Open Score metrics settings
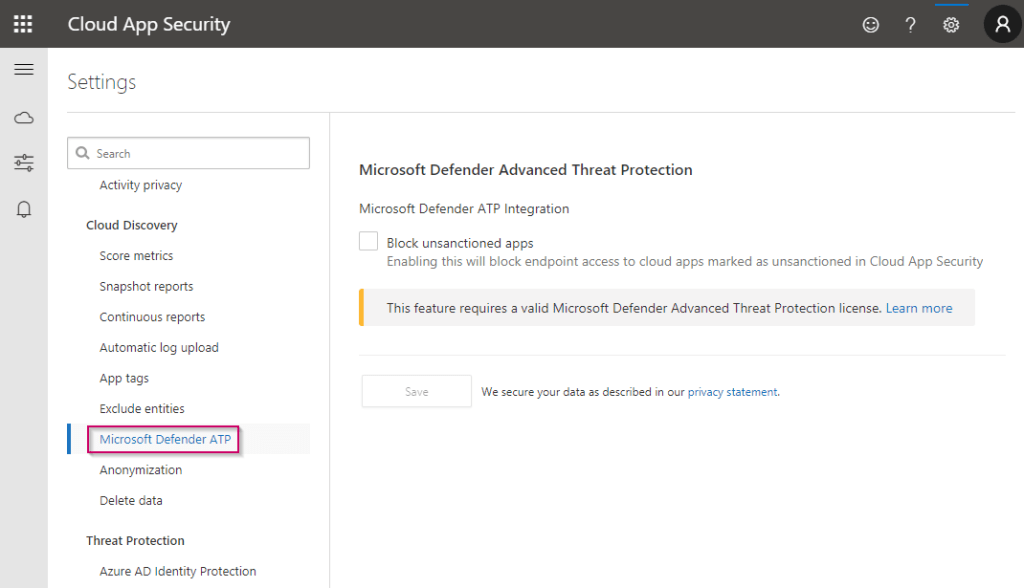 (x=136, y=256)
